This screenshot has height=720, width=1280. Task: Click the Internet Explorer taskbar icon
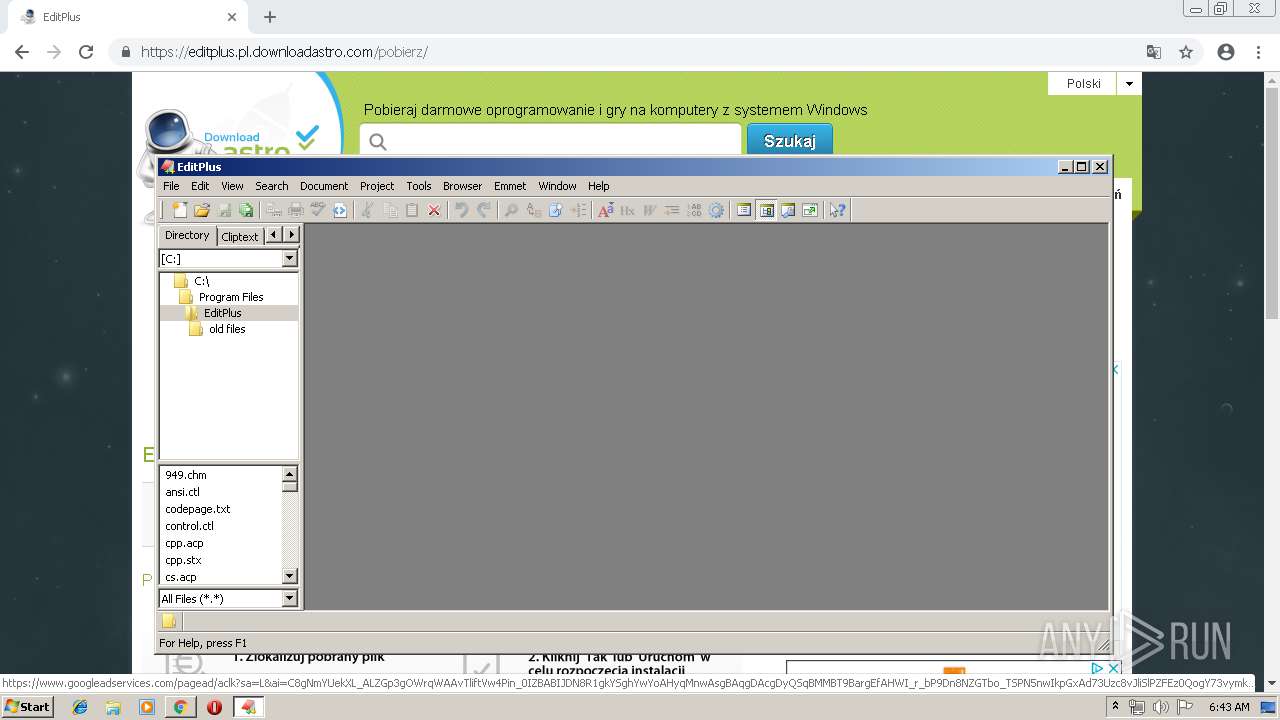pos(80,707)
